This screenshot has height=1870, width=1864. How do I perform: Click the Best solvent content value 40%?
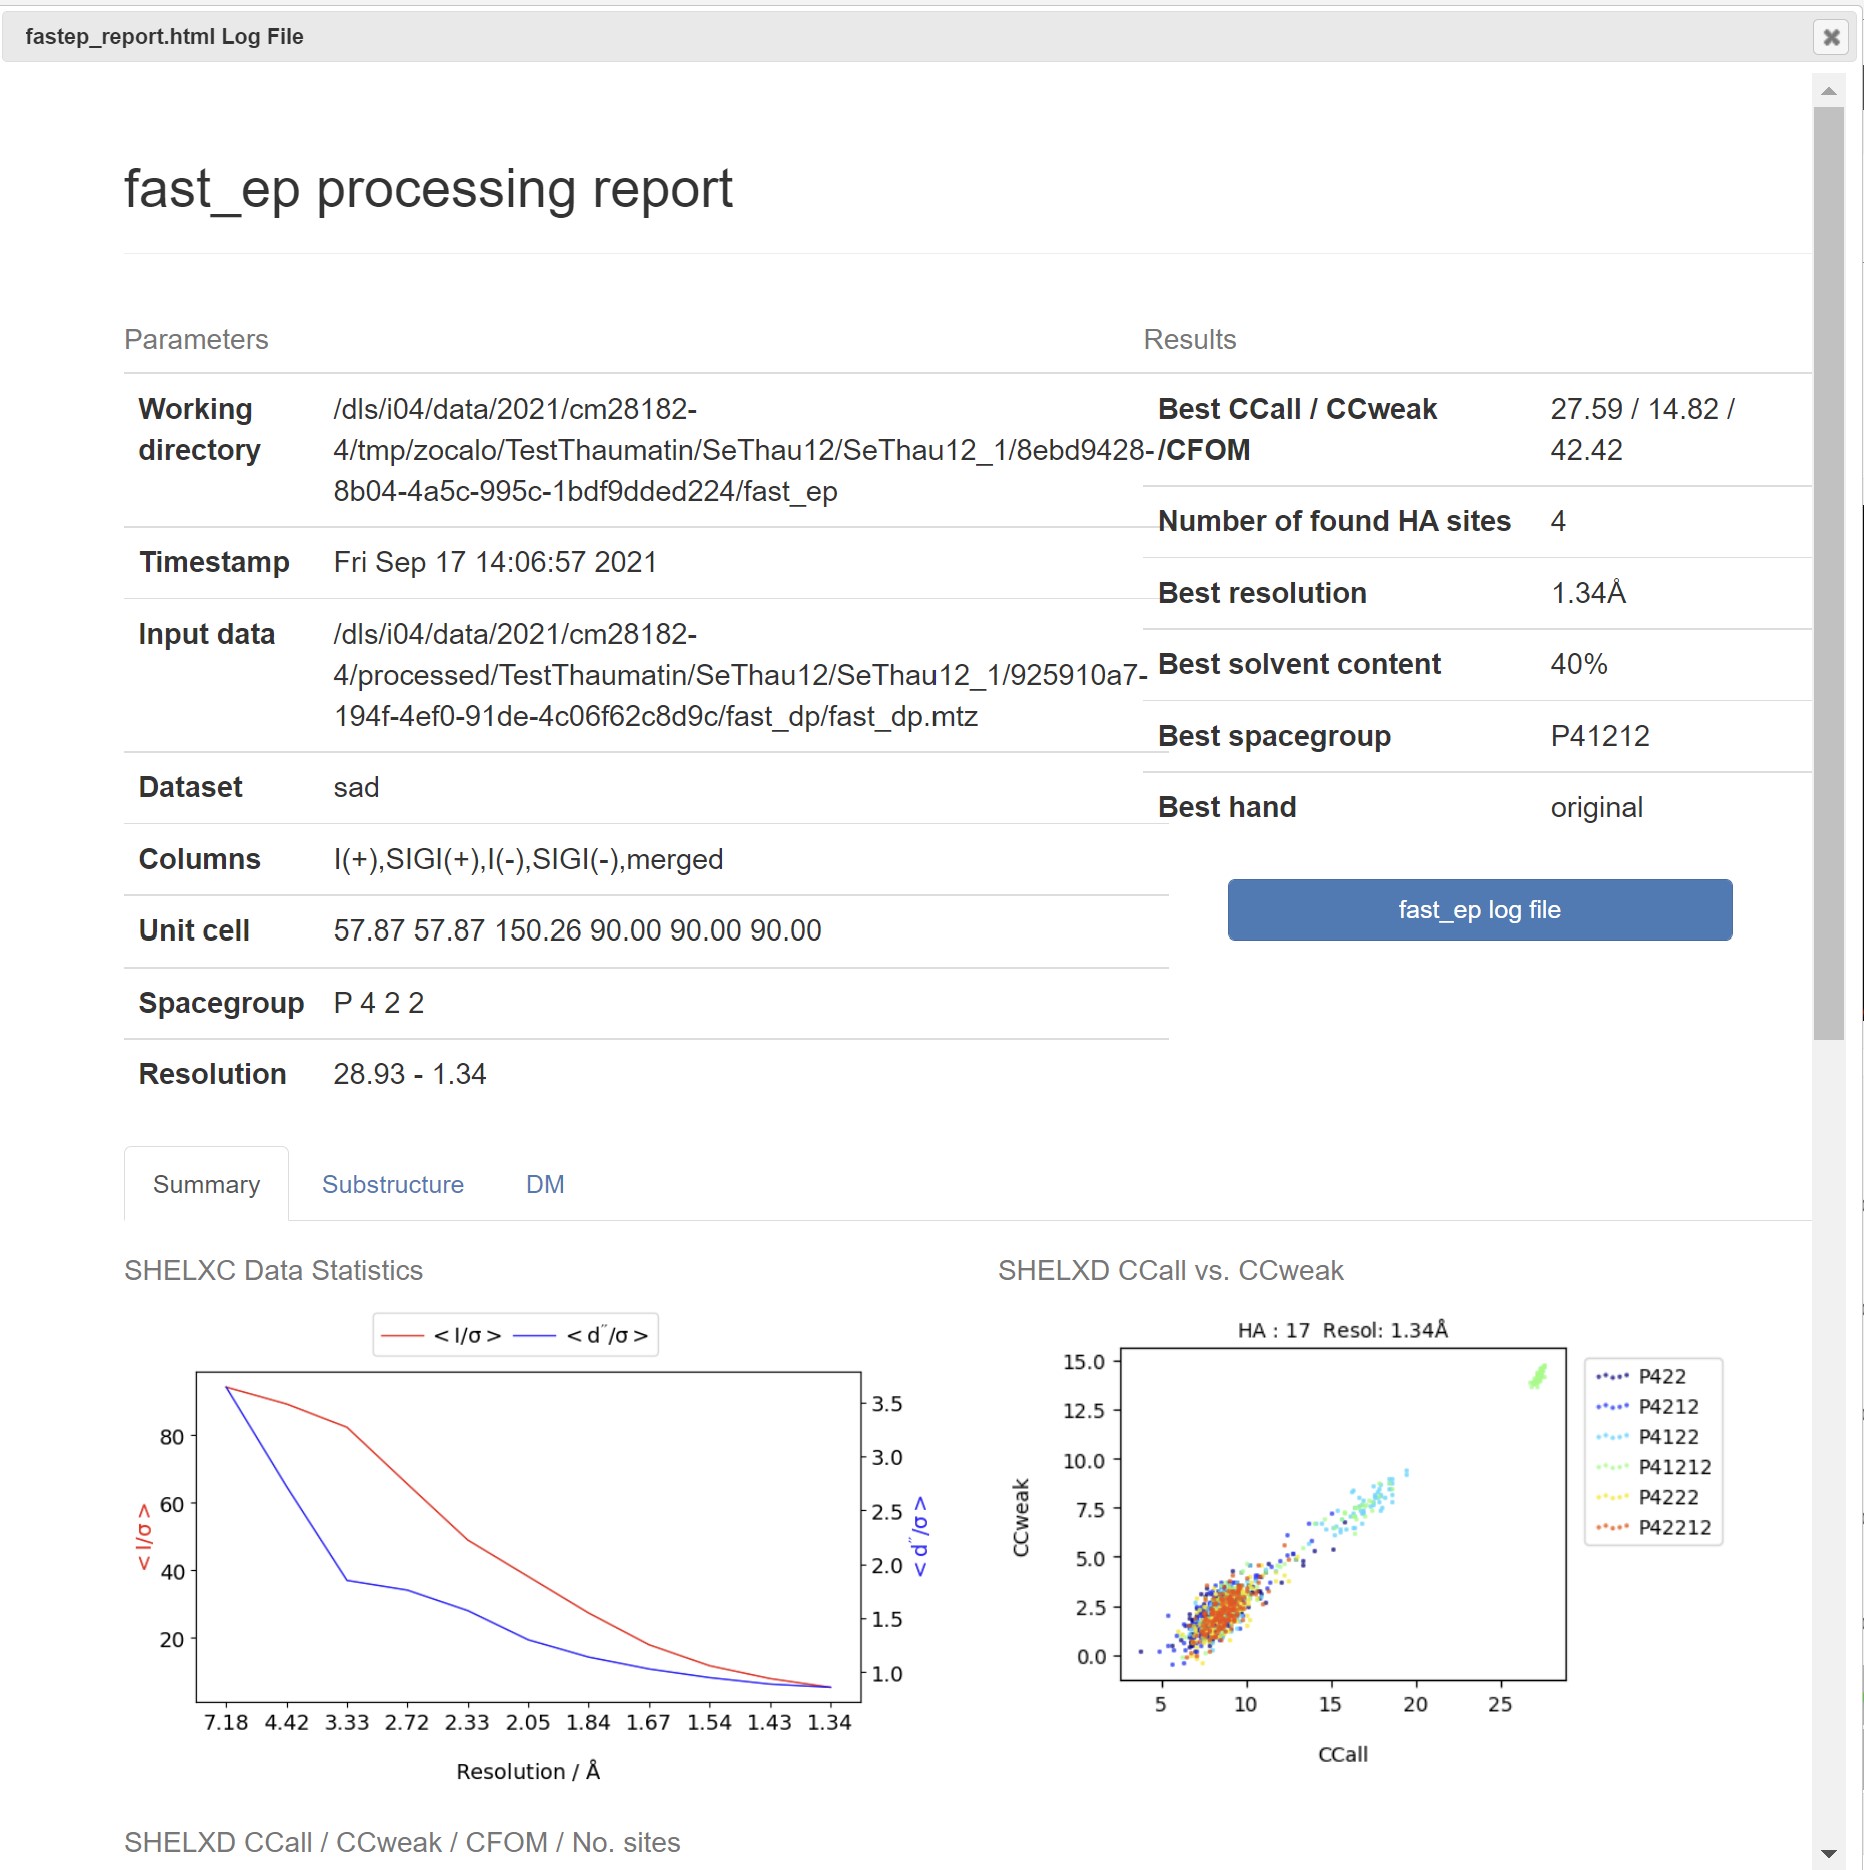pos(1579,664)
